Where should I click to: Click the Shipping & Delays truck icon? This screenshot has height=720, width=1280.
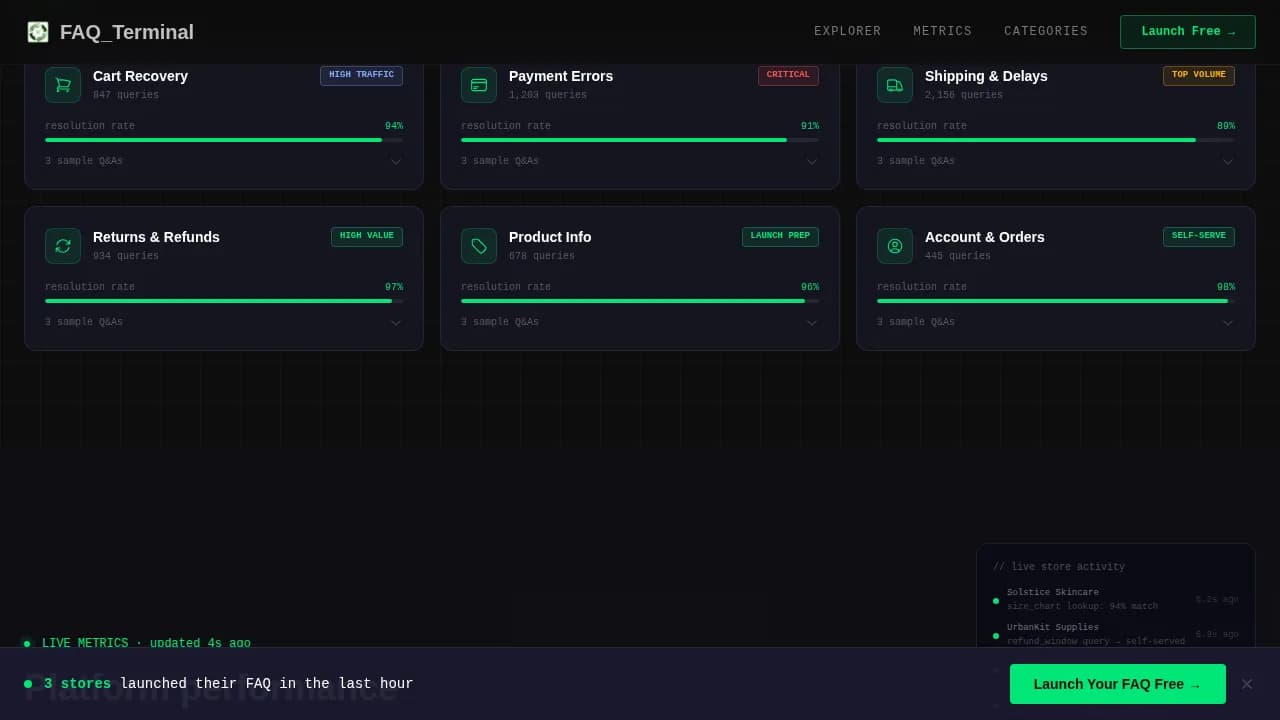pos(895,85)
